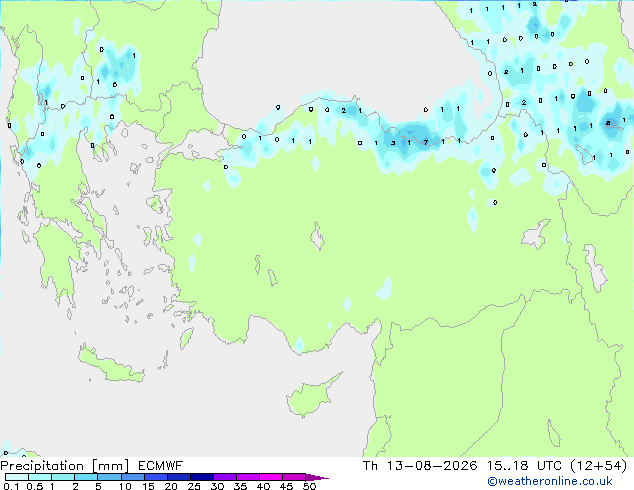Click the 0.1–0.5 mm legend color box
634x490 pixels.
point(17,477)
